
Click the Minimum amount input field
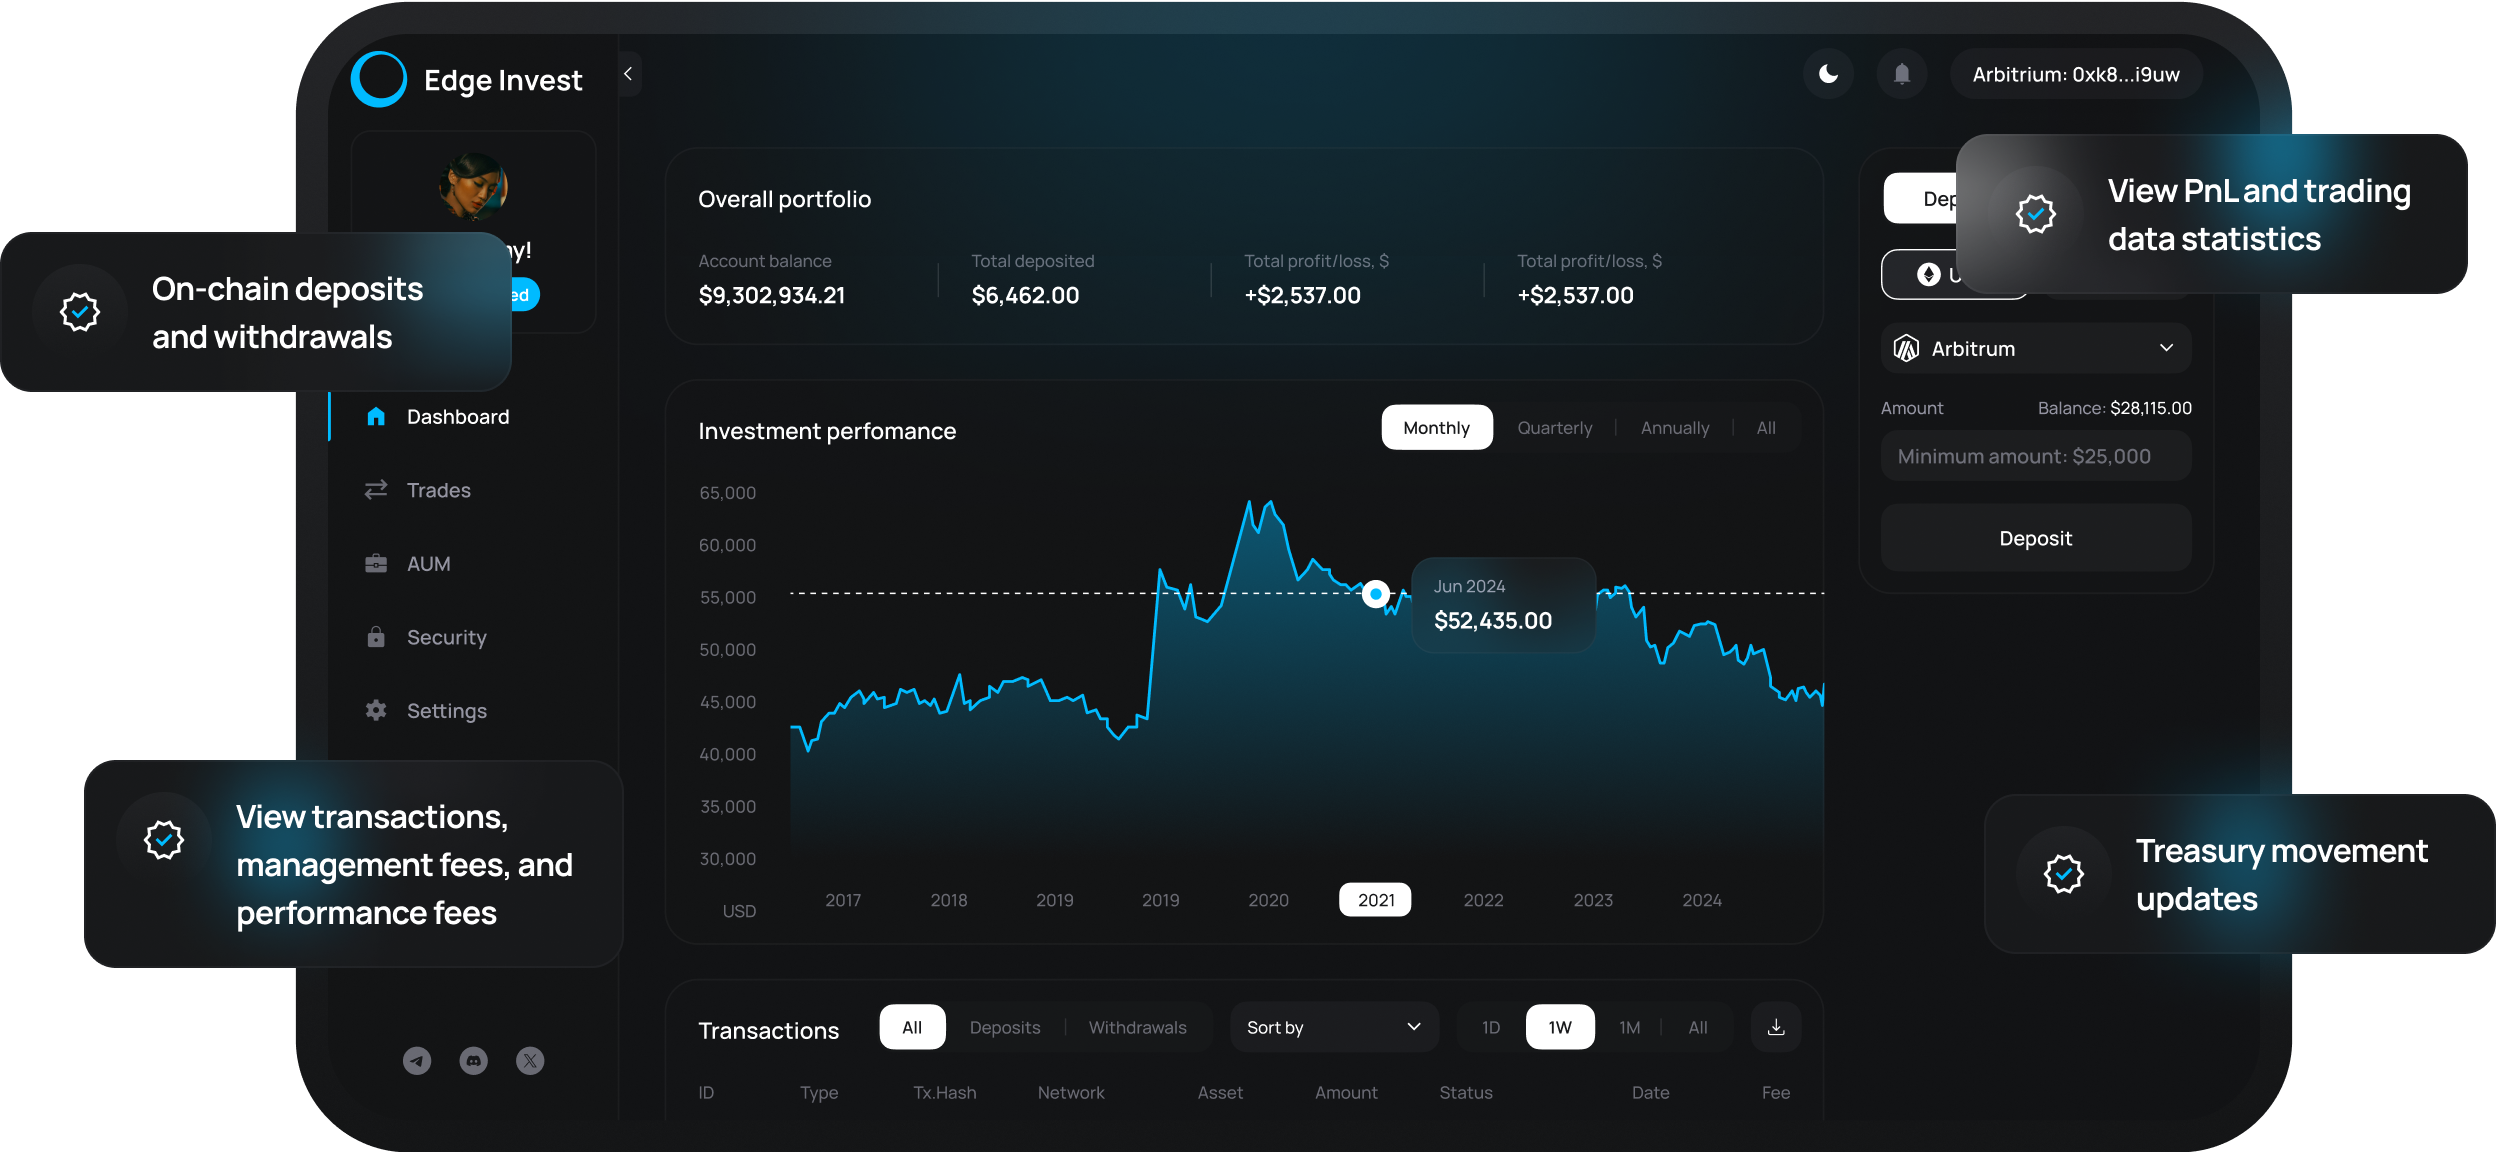point(2036,456)
